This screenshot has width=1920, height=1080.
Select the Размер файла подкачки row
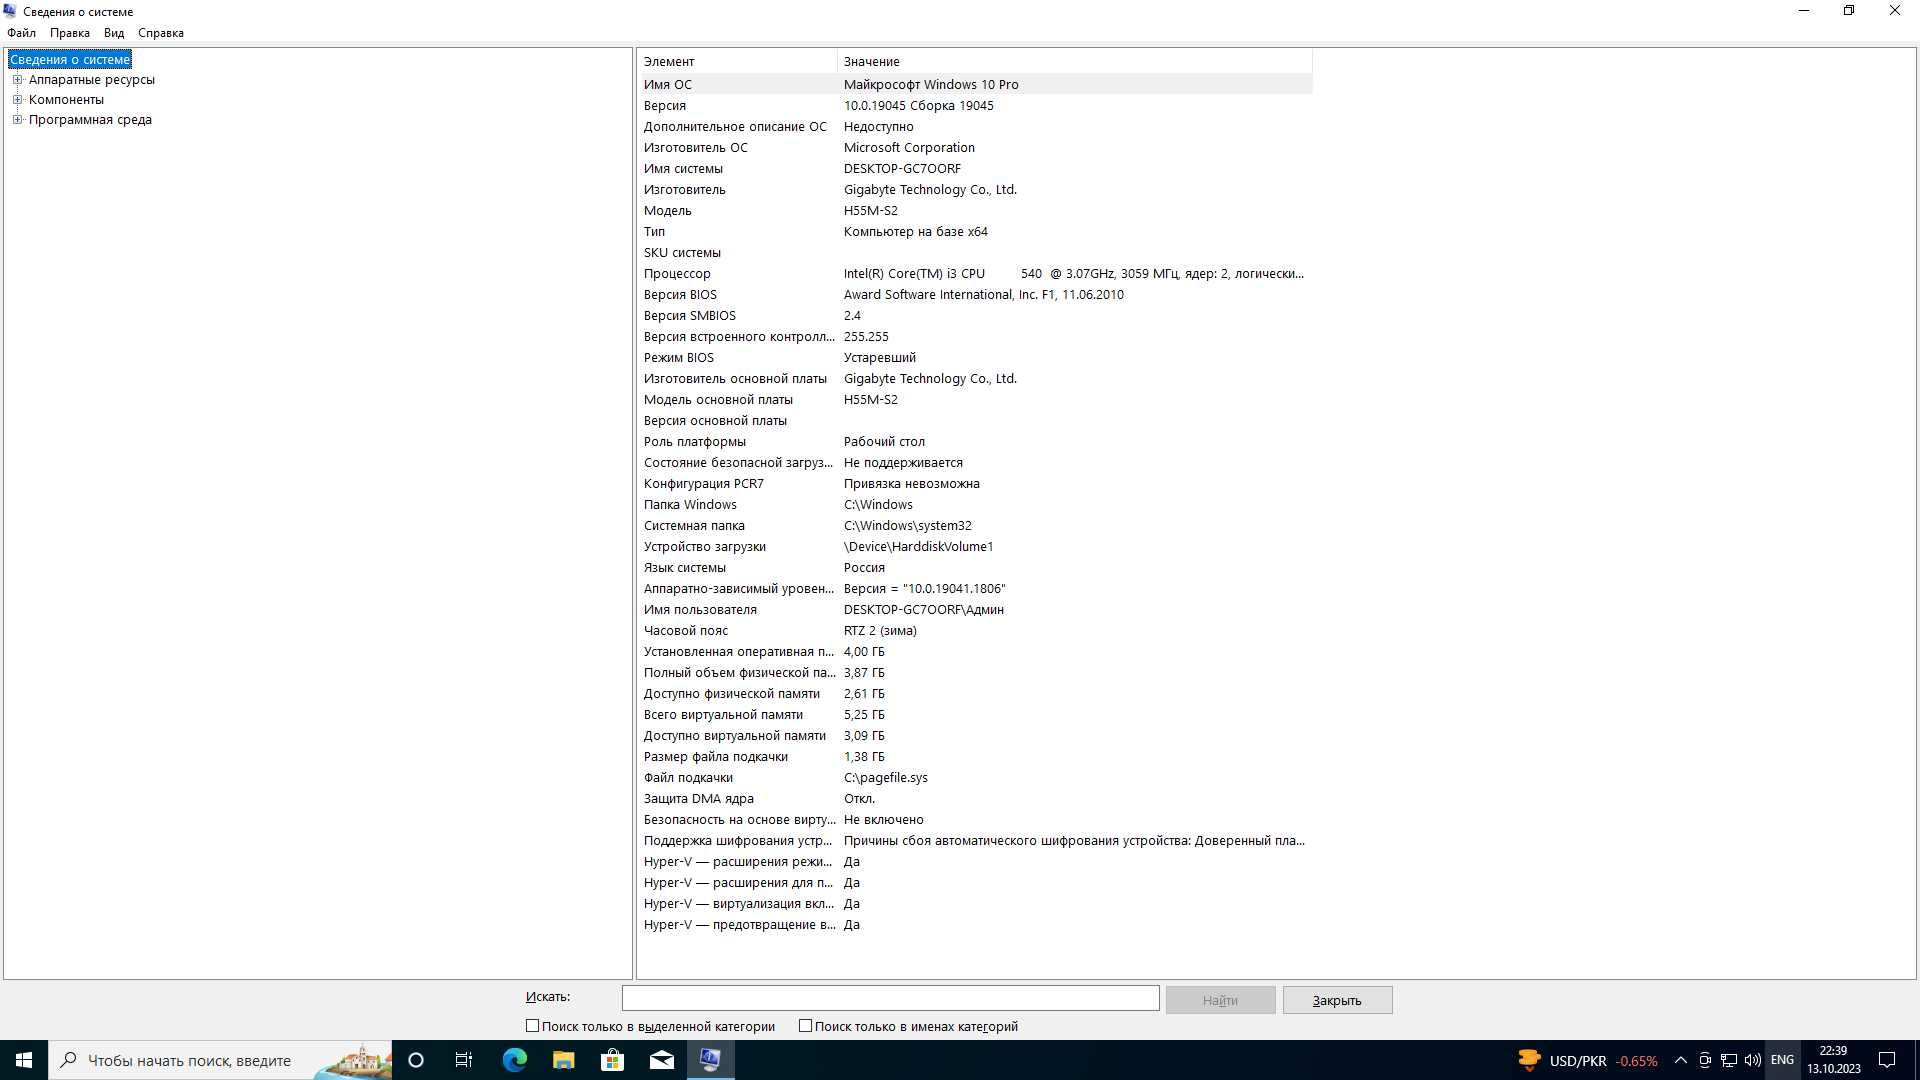tap(975, 757)
